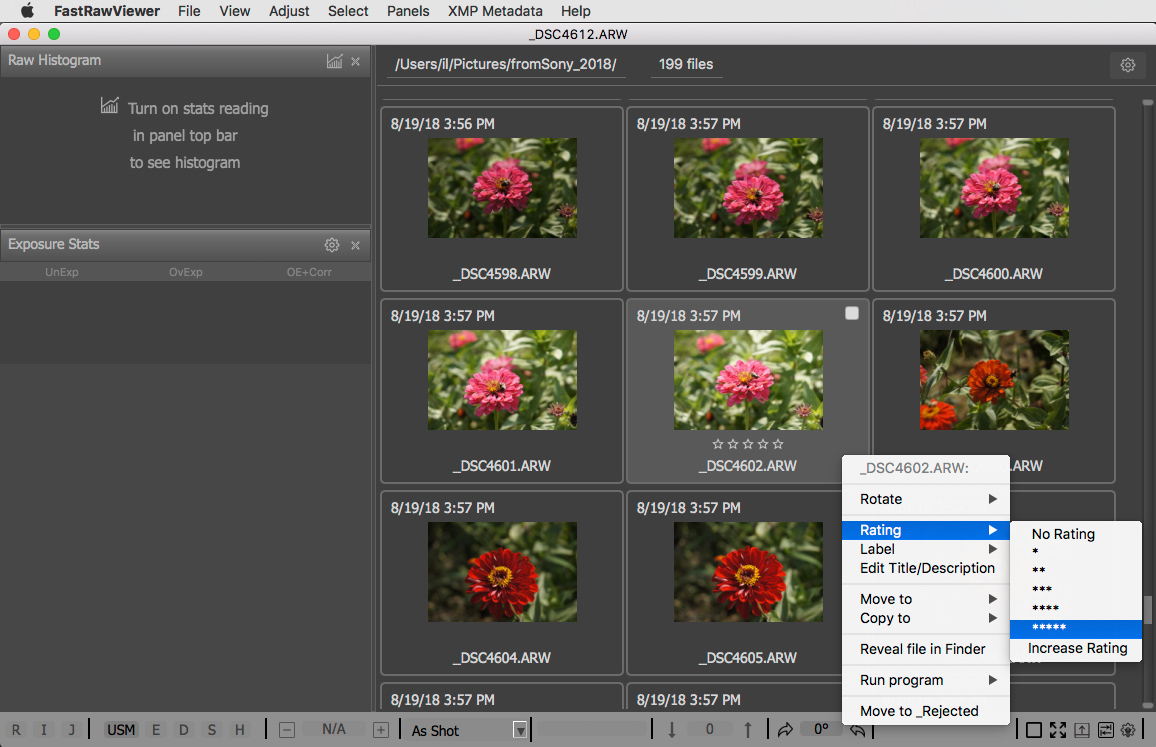Open Exposure Stats settings gear

coord(332,245)
